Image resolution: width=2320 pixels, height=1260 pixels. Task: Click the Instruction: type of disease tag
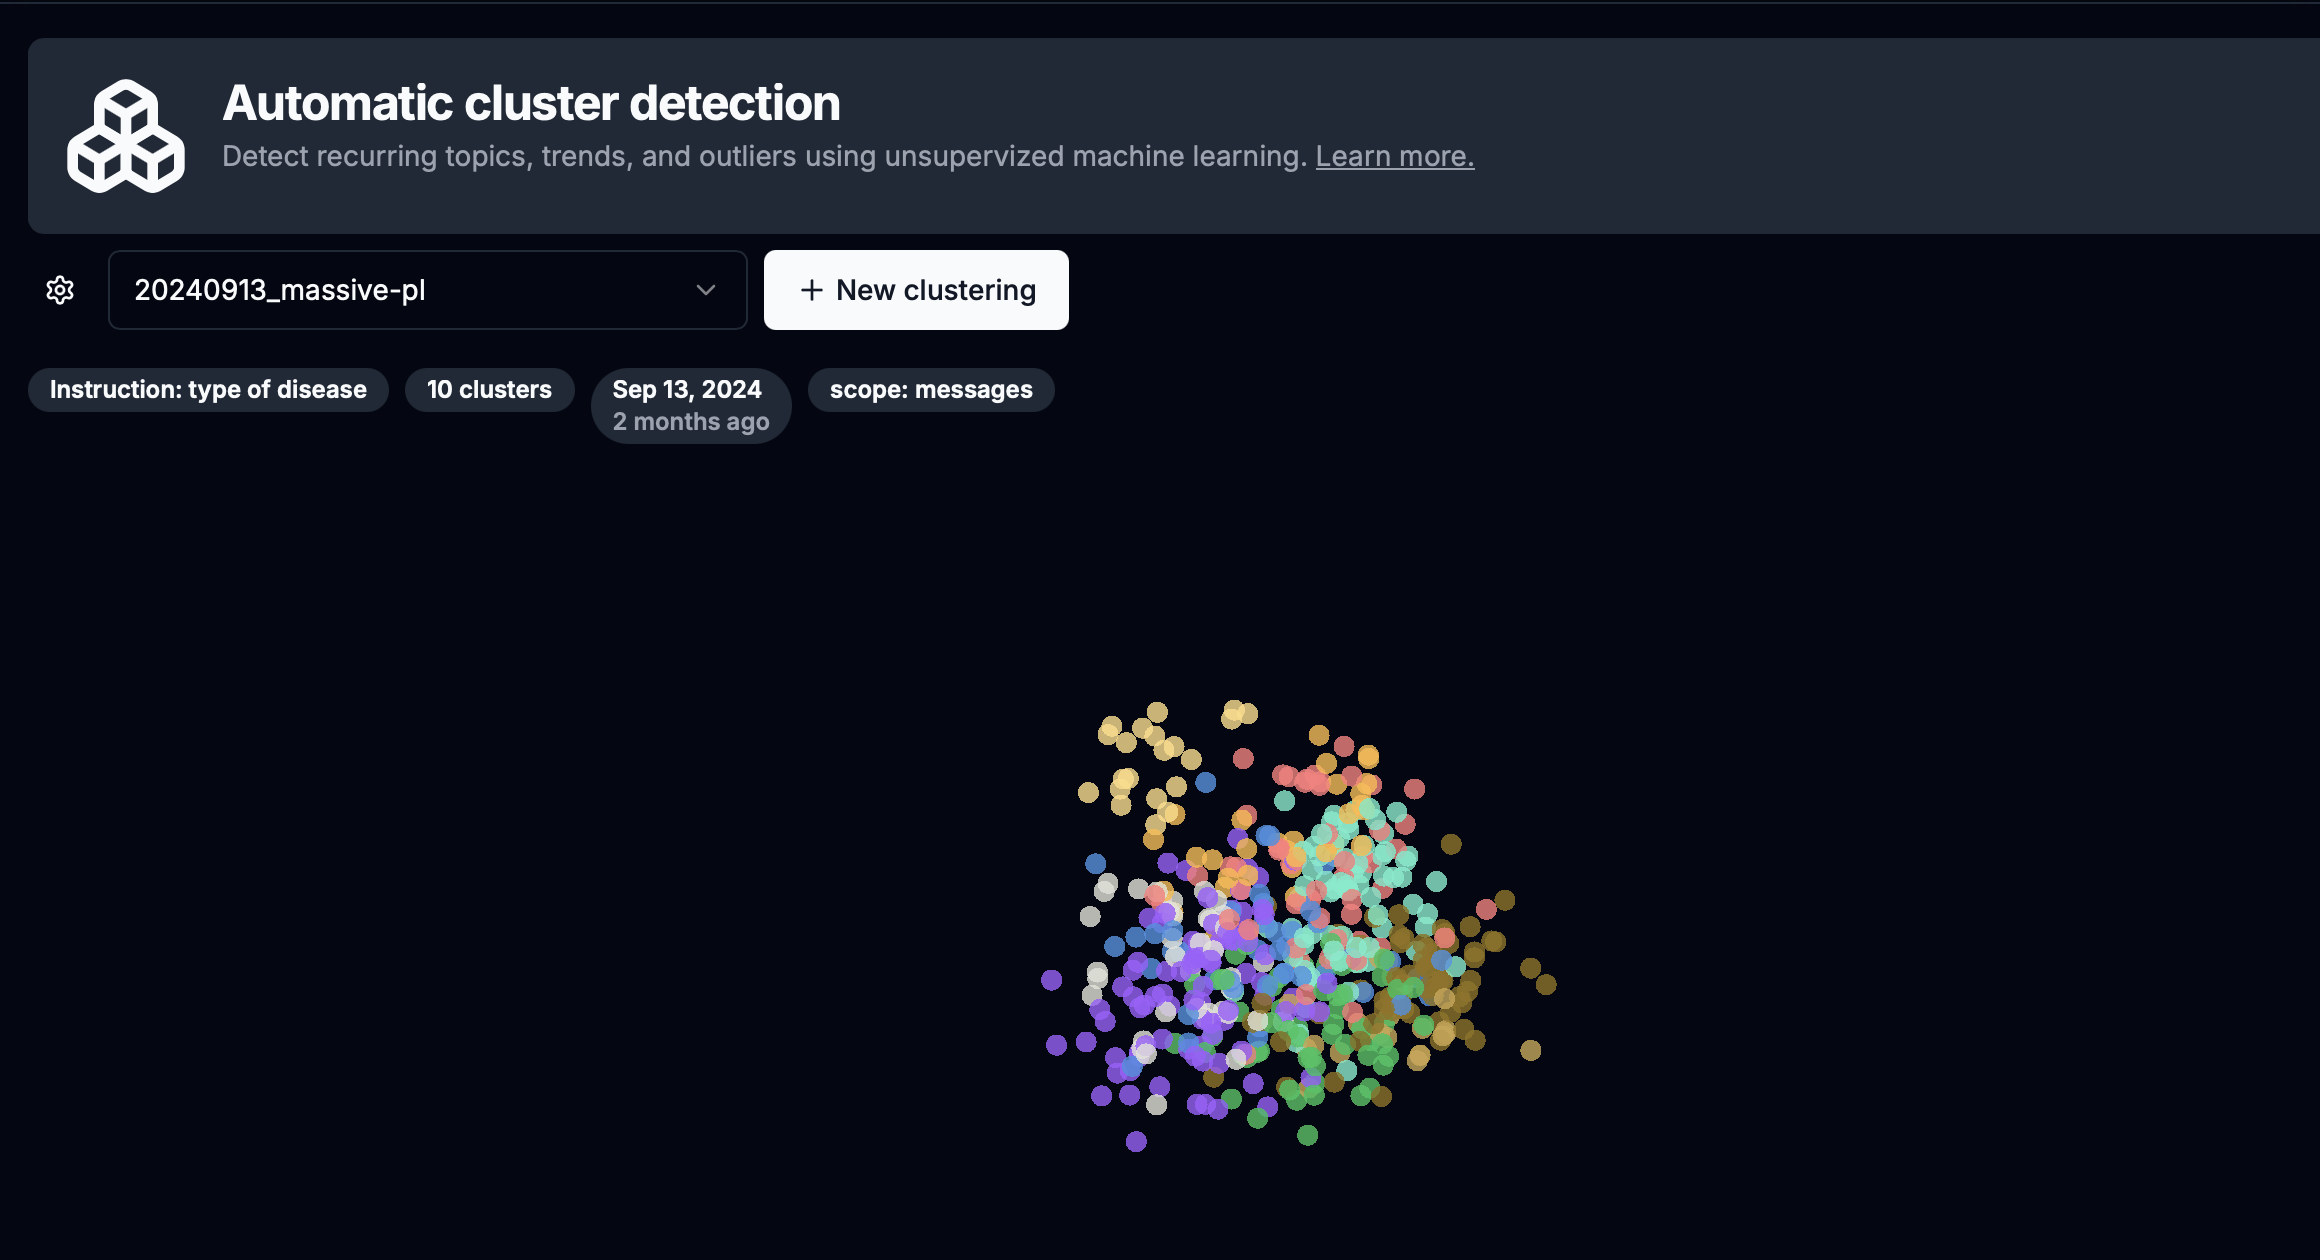pos(208,390)
